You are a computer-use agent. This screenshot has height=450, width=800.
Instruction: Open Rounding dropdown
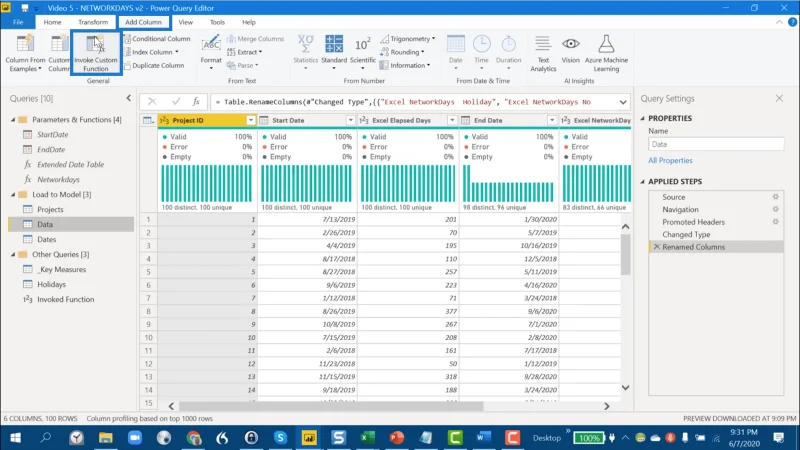click(x=422, y=52)
